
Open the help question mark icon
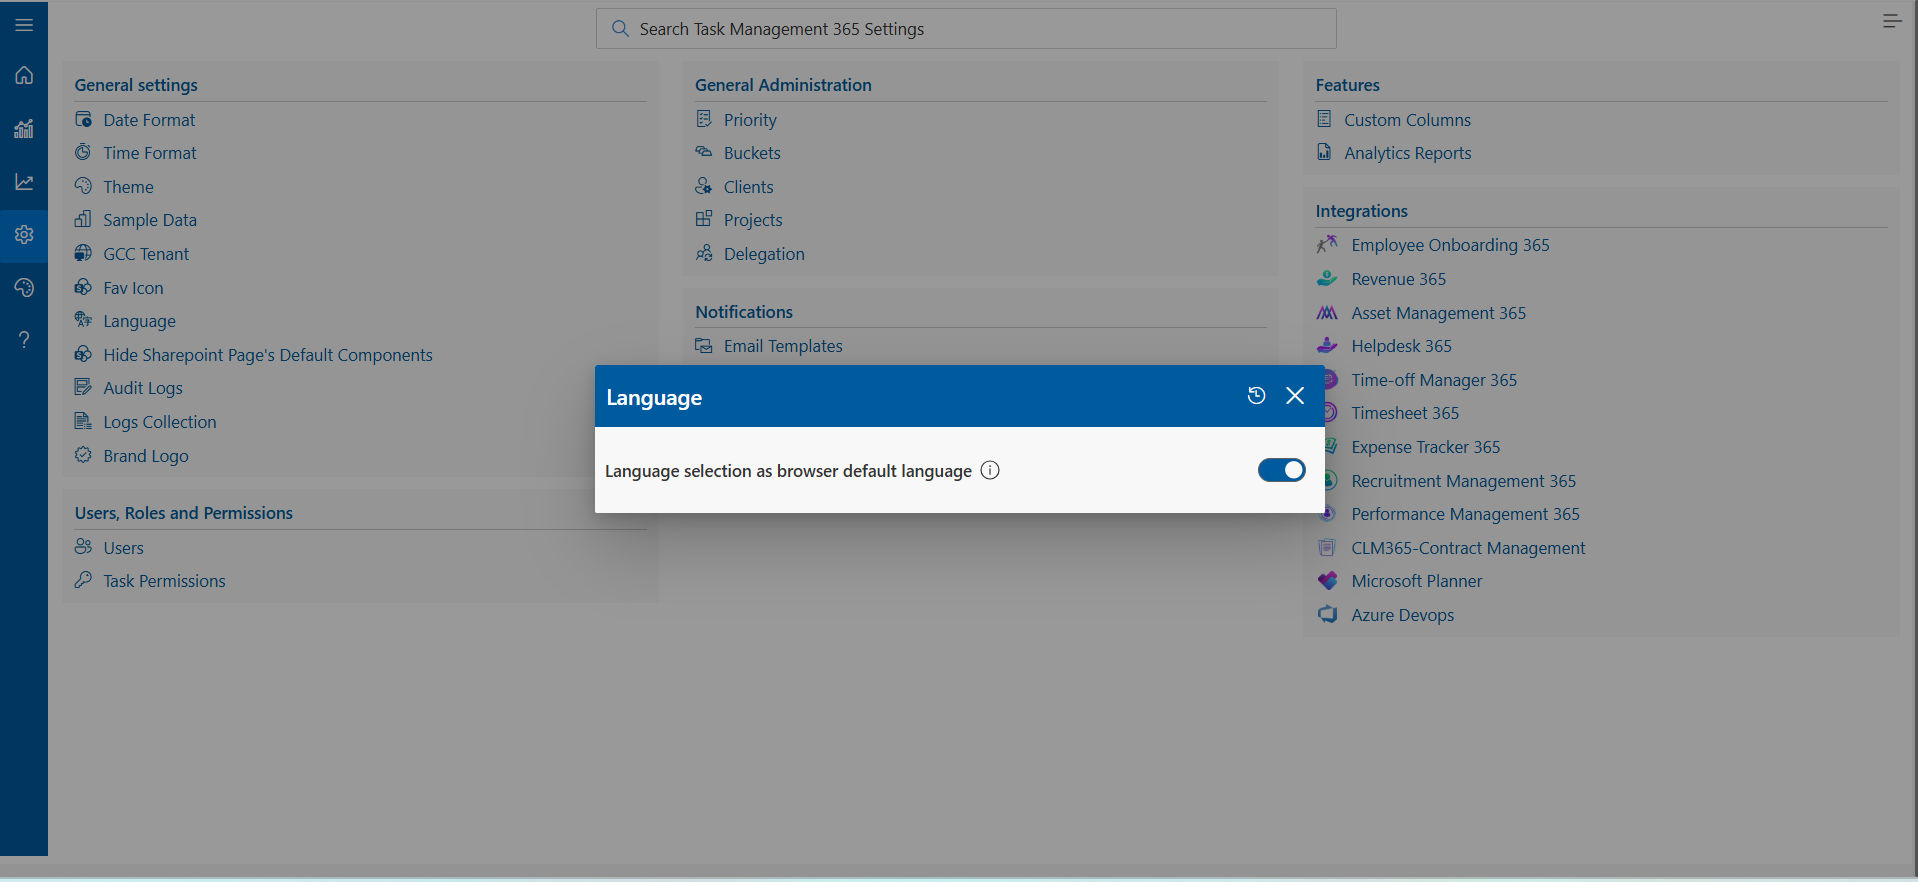click(x=24, y=340)
